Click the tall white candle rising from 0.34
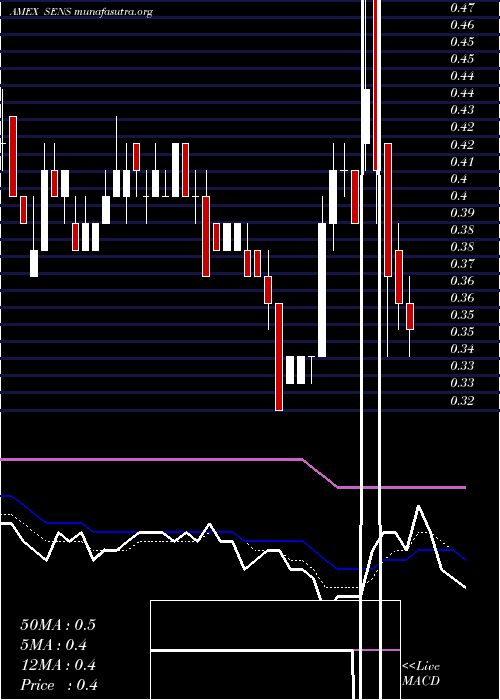 (322, 290)
